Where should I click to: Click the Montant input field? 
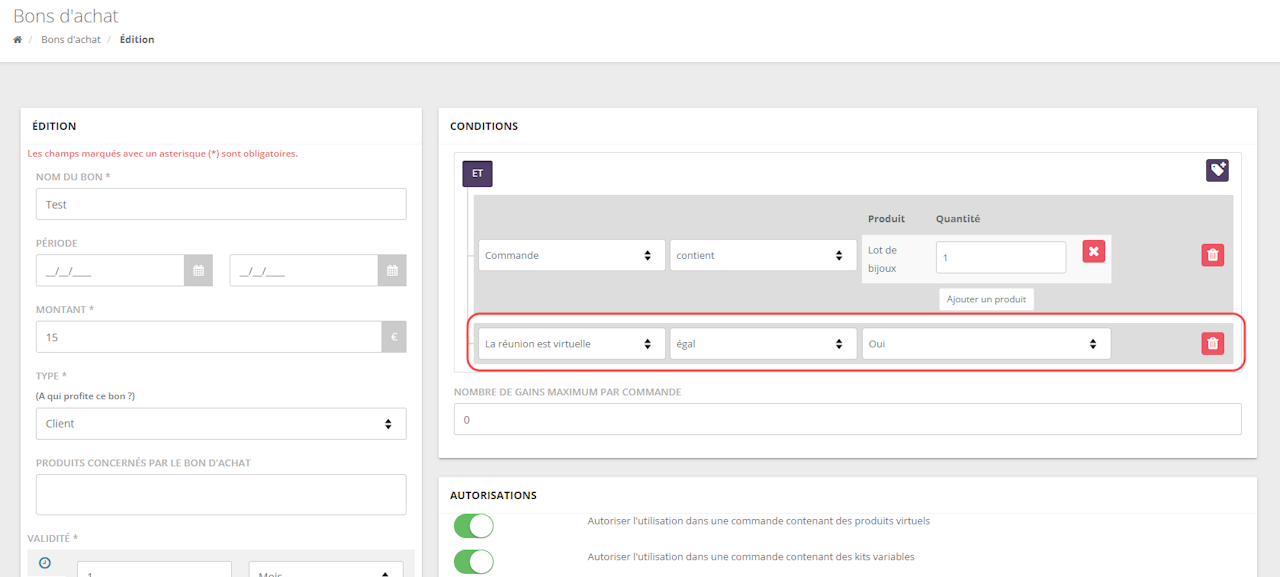click(208, 337)
